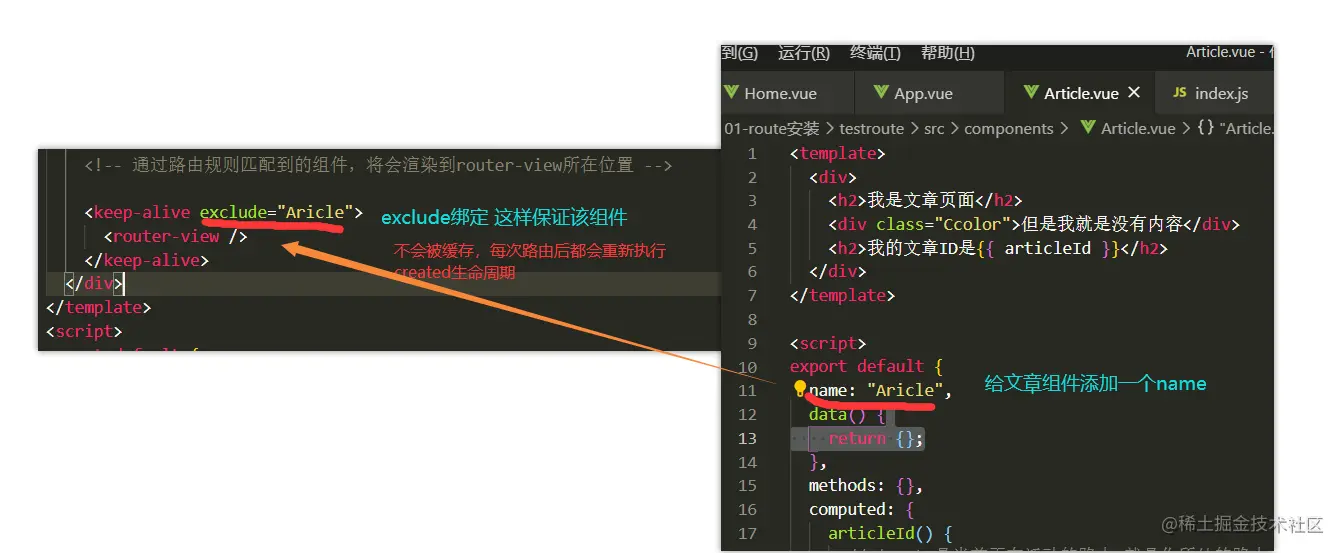
Task: Select the Article.vue editor tab
Action: point(1080,93)
